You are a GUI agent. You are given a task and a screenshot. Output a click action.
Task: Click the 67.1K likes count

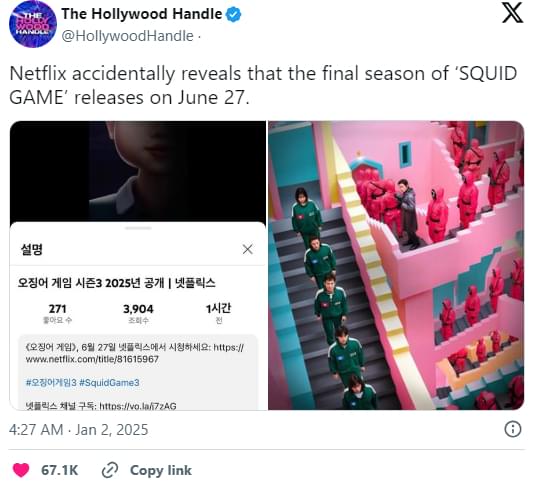point(59,470)
